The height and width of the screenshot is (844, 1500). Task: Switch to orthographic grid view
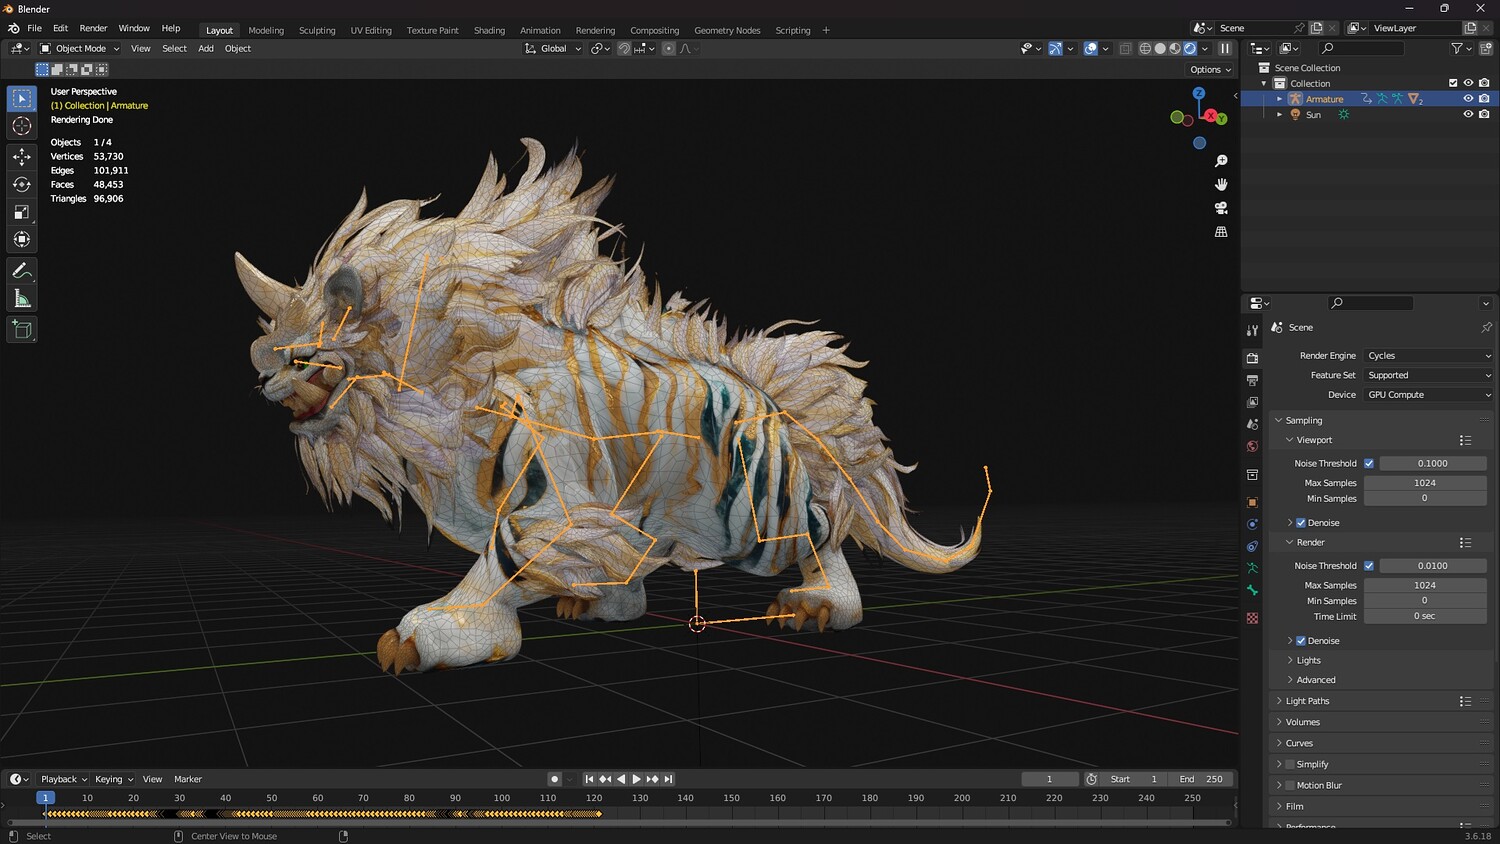tap(1221, 232)
